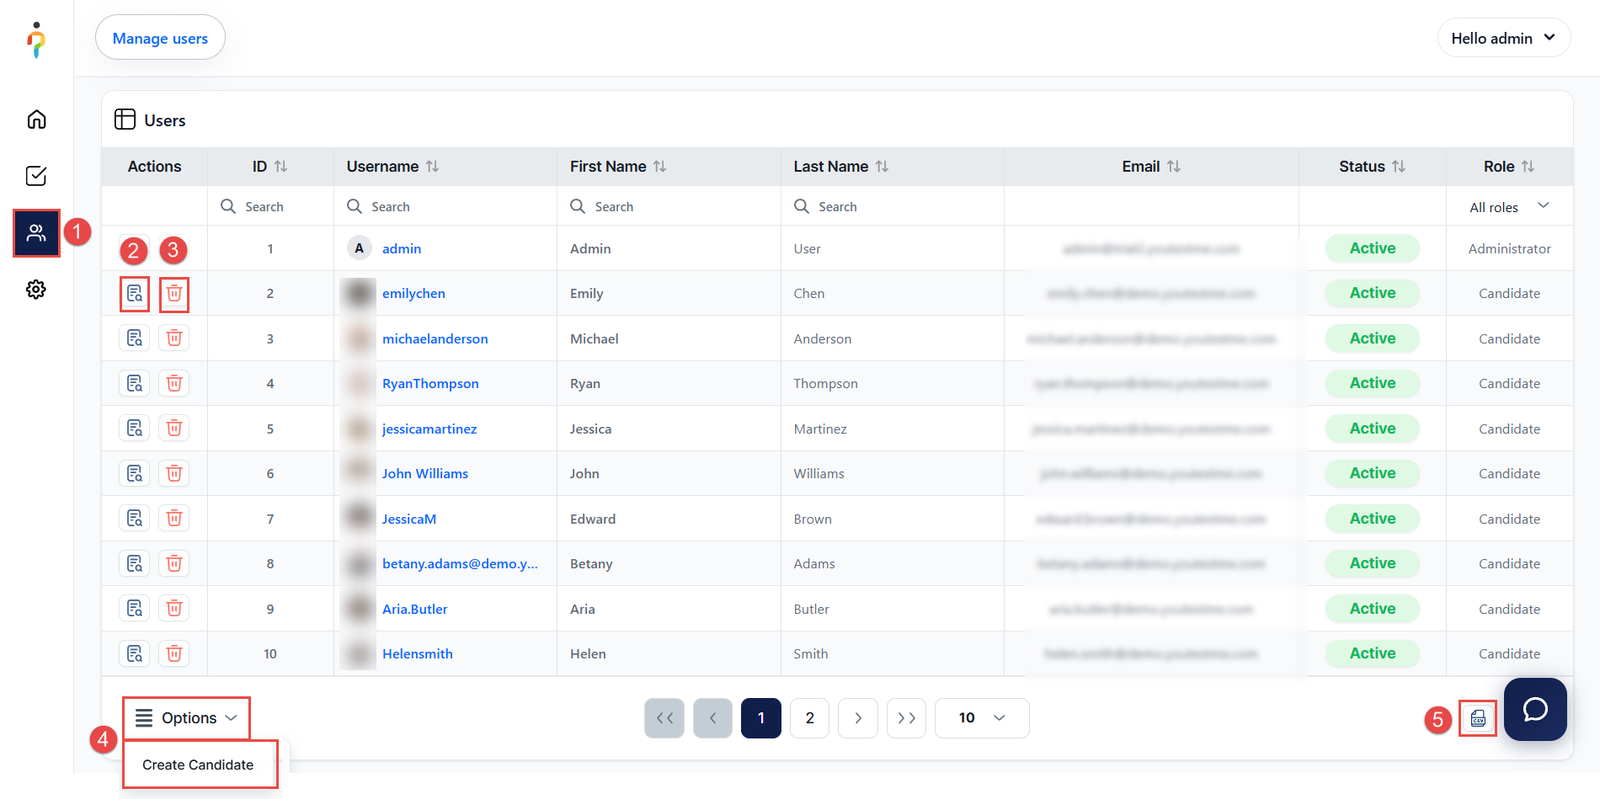Toggle sorting on Email column
The image size is (1600, 799).
(1173, 167)
